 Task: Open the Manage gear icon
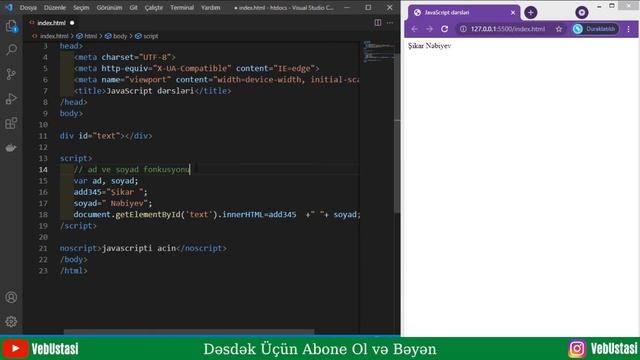[x=11, y=321]
